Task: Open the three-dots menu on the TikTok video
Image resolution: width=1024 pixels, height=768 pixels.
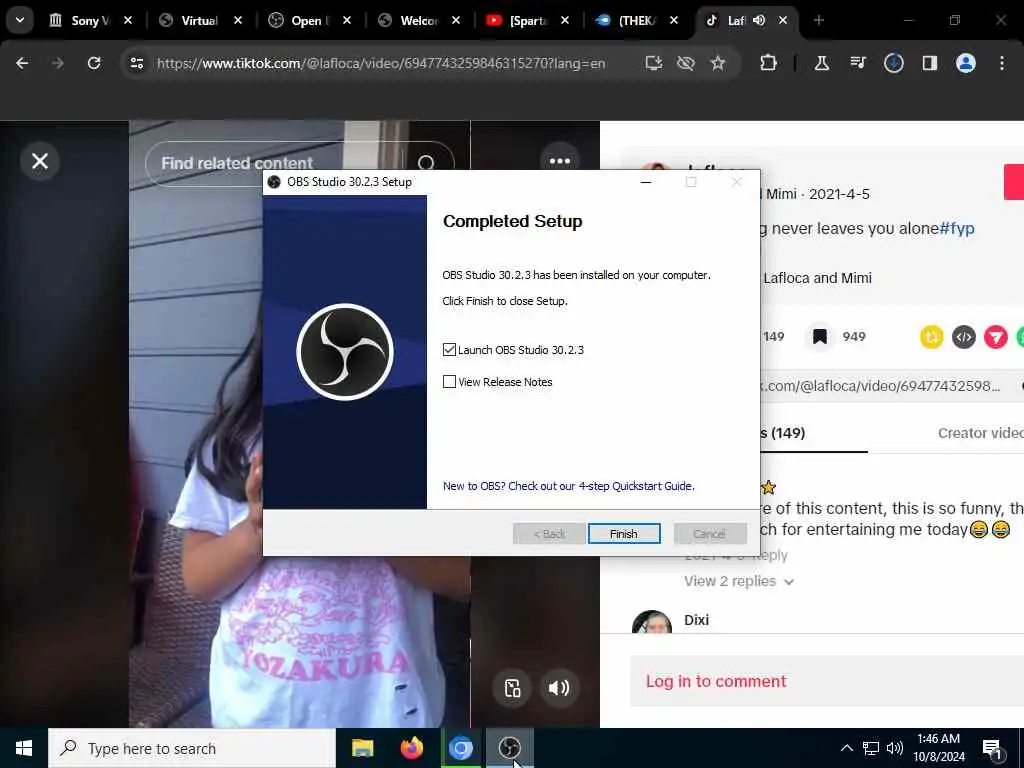Action: click(560, 161)
